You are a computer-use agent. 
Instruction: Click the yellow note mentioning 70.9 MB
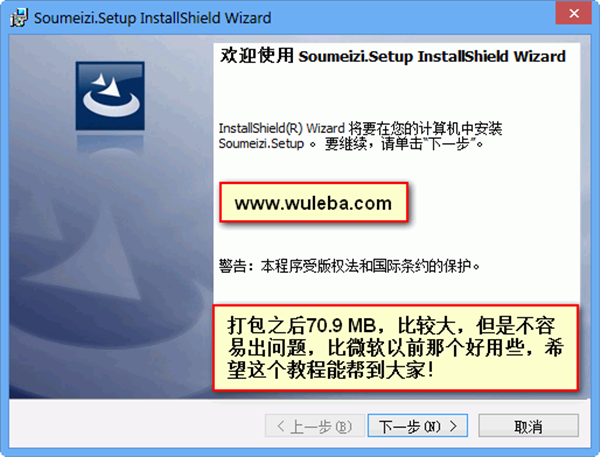[396, 348]
